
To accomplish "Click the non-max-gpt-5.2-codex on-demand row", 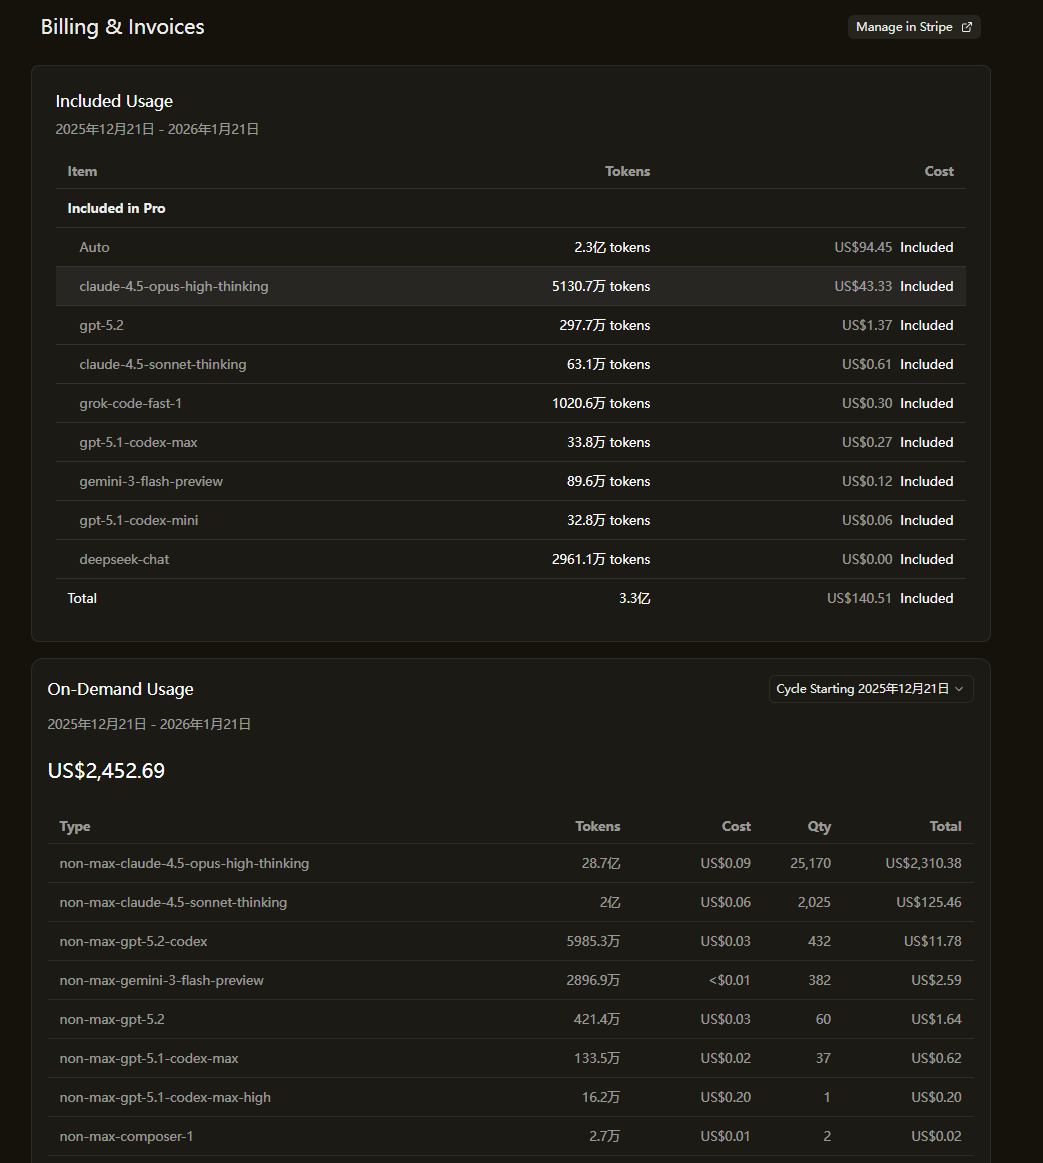I will click(134, 941).
